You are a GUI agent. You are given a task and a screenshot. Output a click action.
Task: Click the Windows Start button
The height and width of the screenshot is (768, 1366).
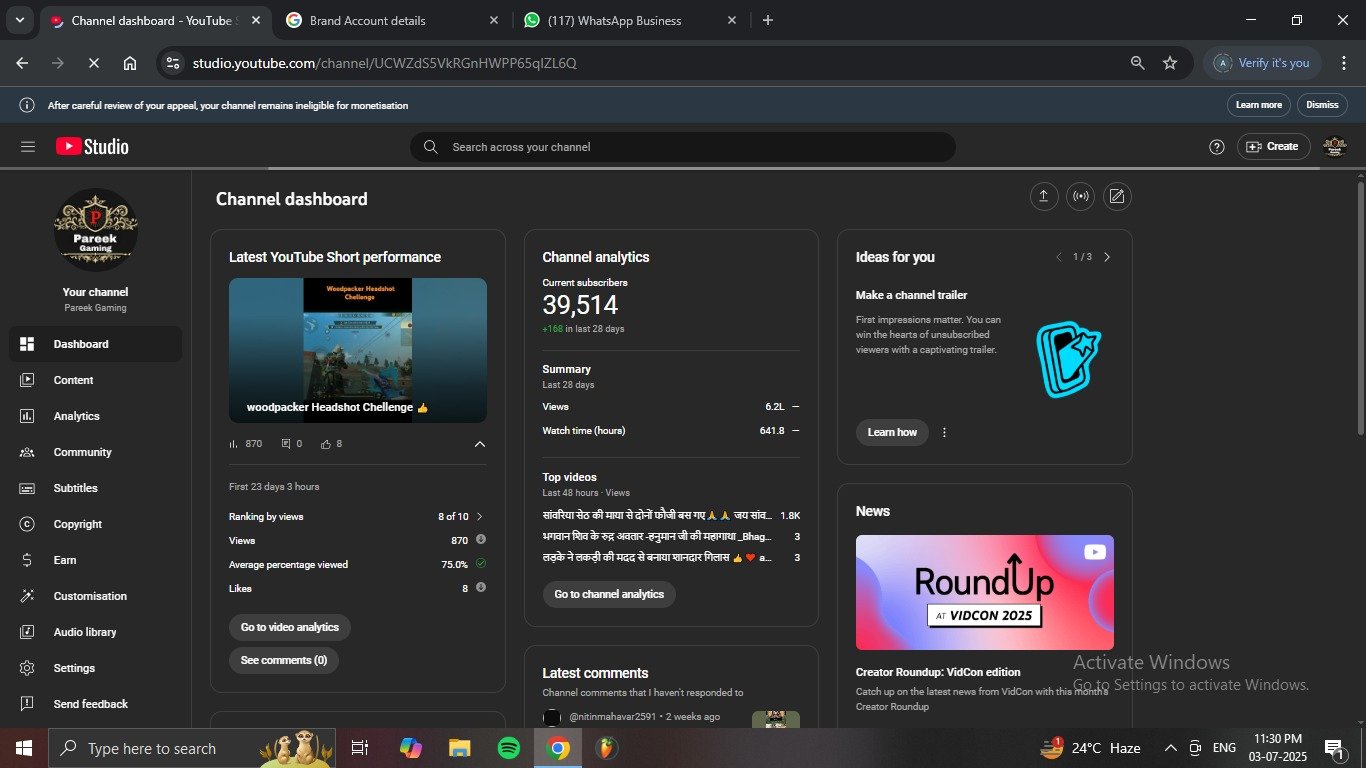pyautogui.click(x=23, y=748)
